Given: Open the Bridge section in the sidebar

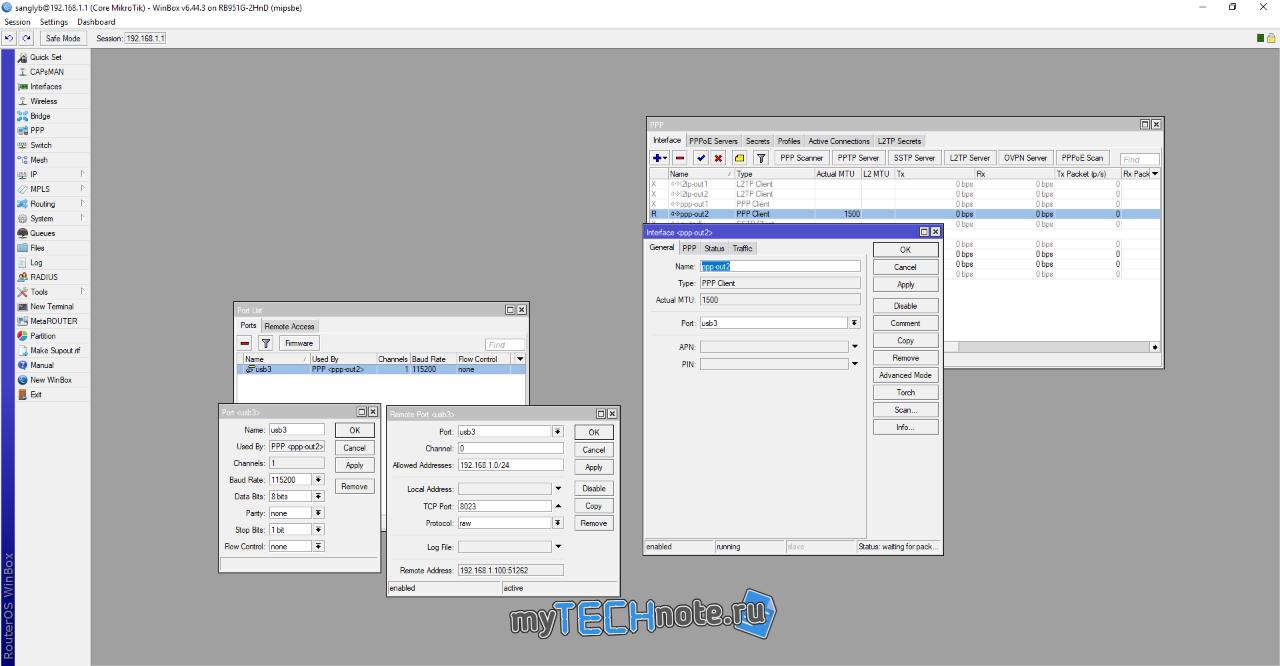Looking at the screenshot, I should (40, 116).
